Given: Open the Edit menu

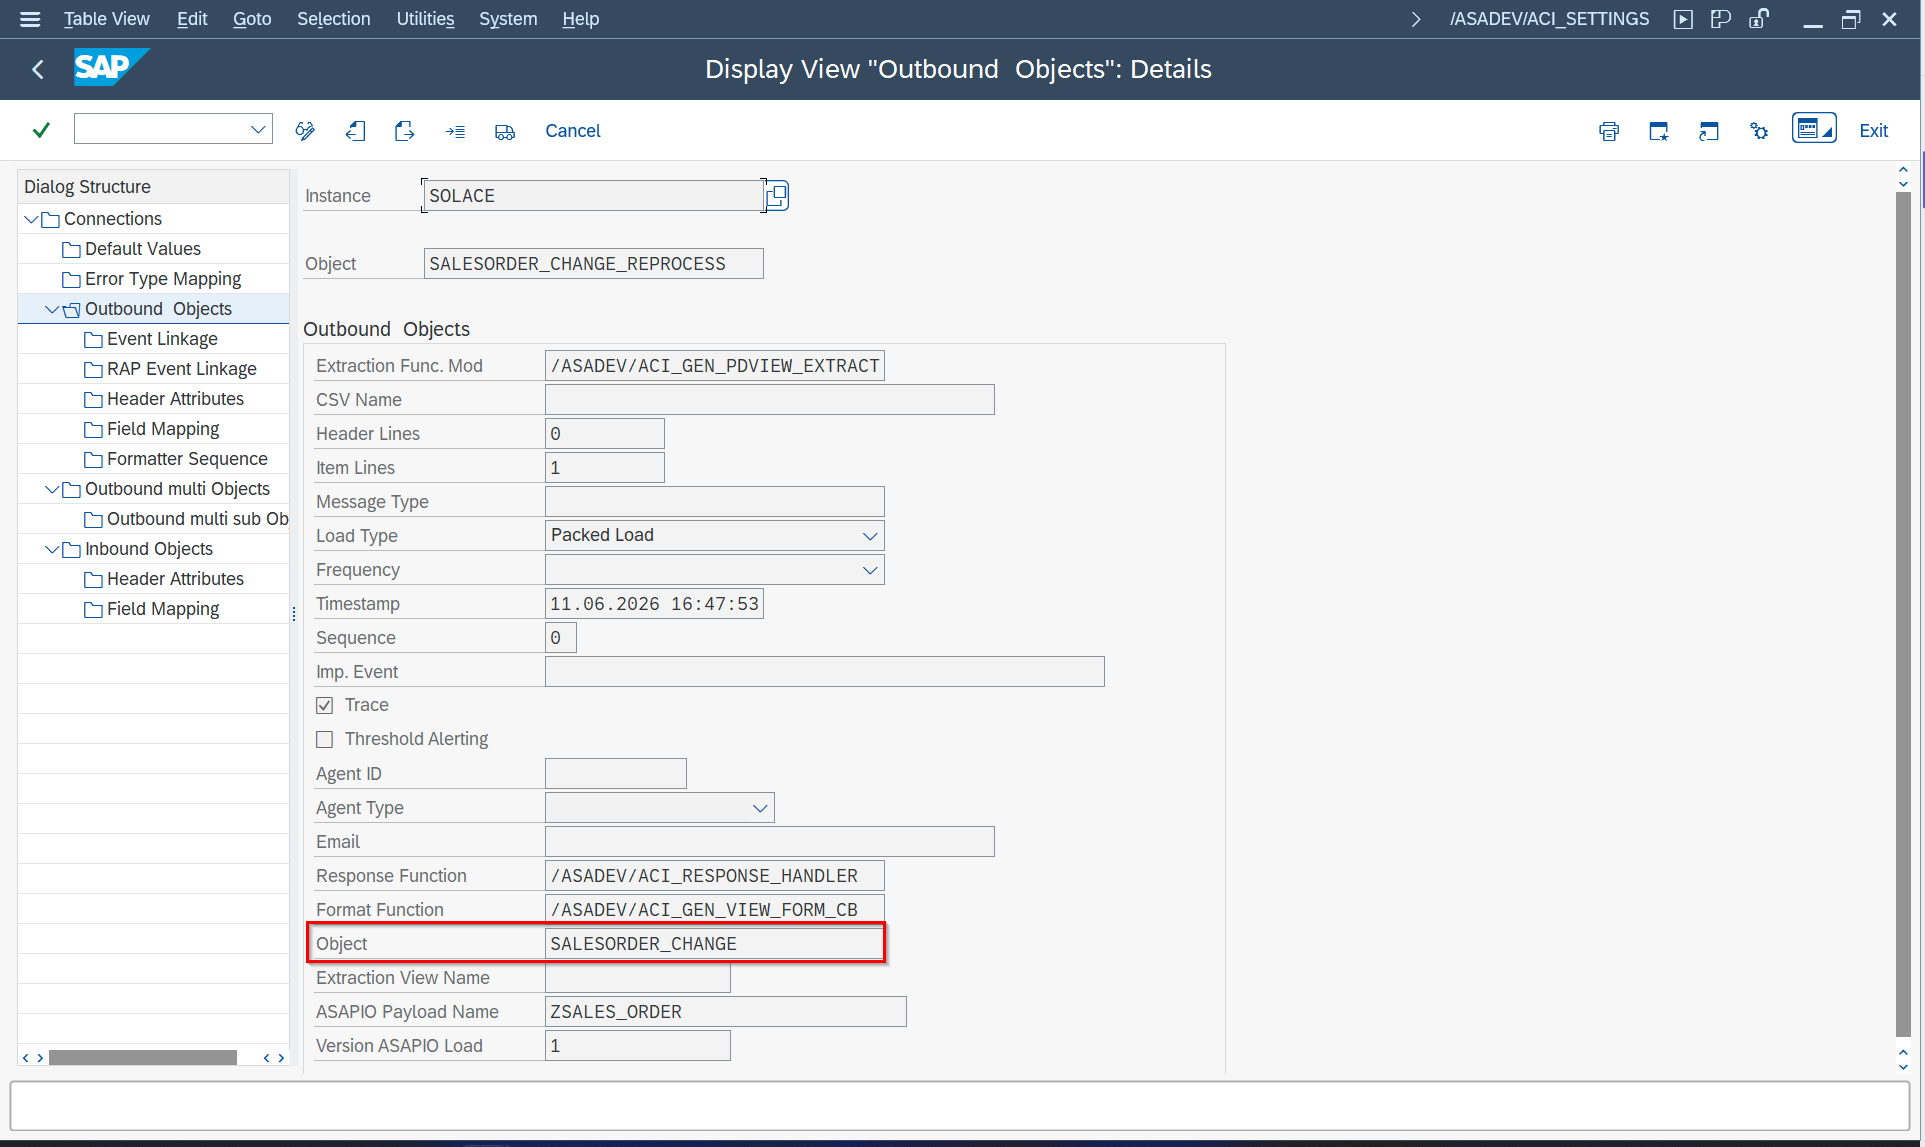Looking at the screenshot, I should click(x=192, y=19).
